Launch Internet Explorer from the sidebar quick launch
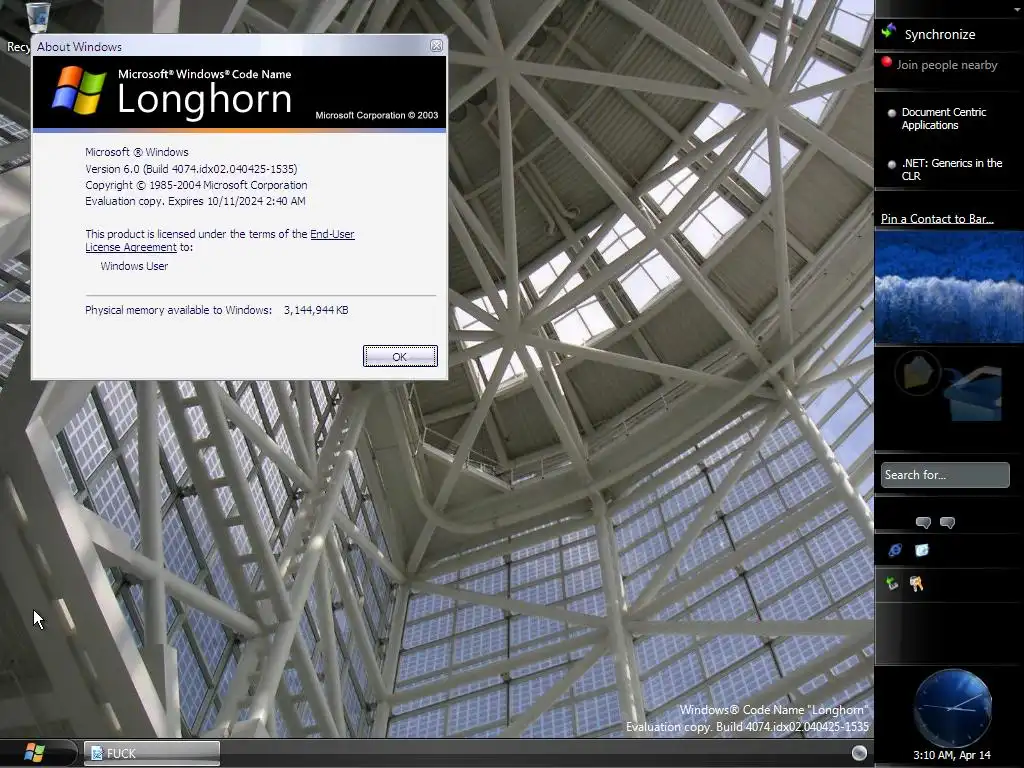Image resolution: width=1024 pixels, height=768 pixels. point(895,550)
